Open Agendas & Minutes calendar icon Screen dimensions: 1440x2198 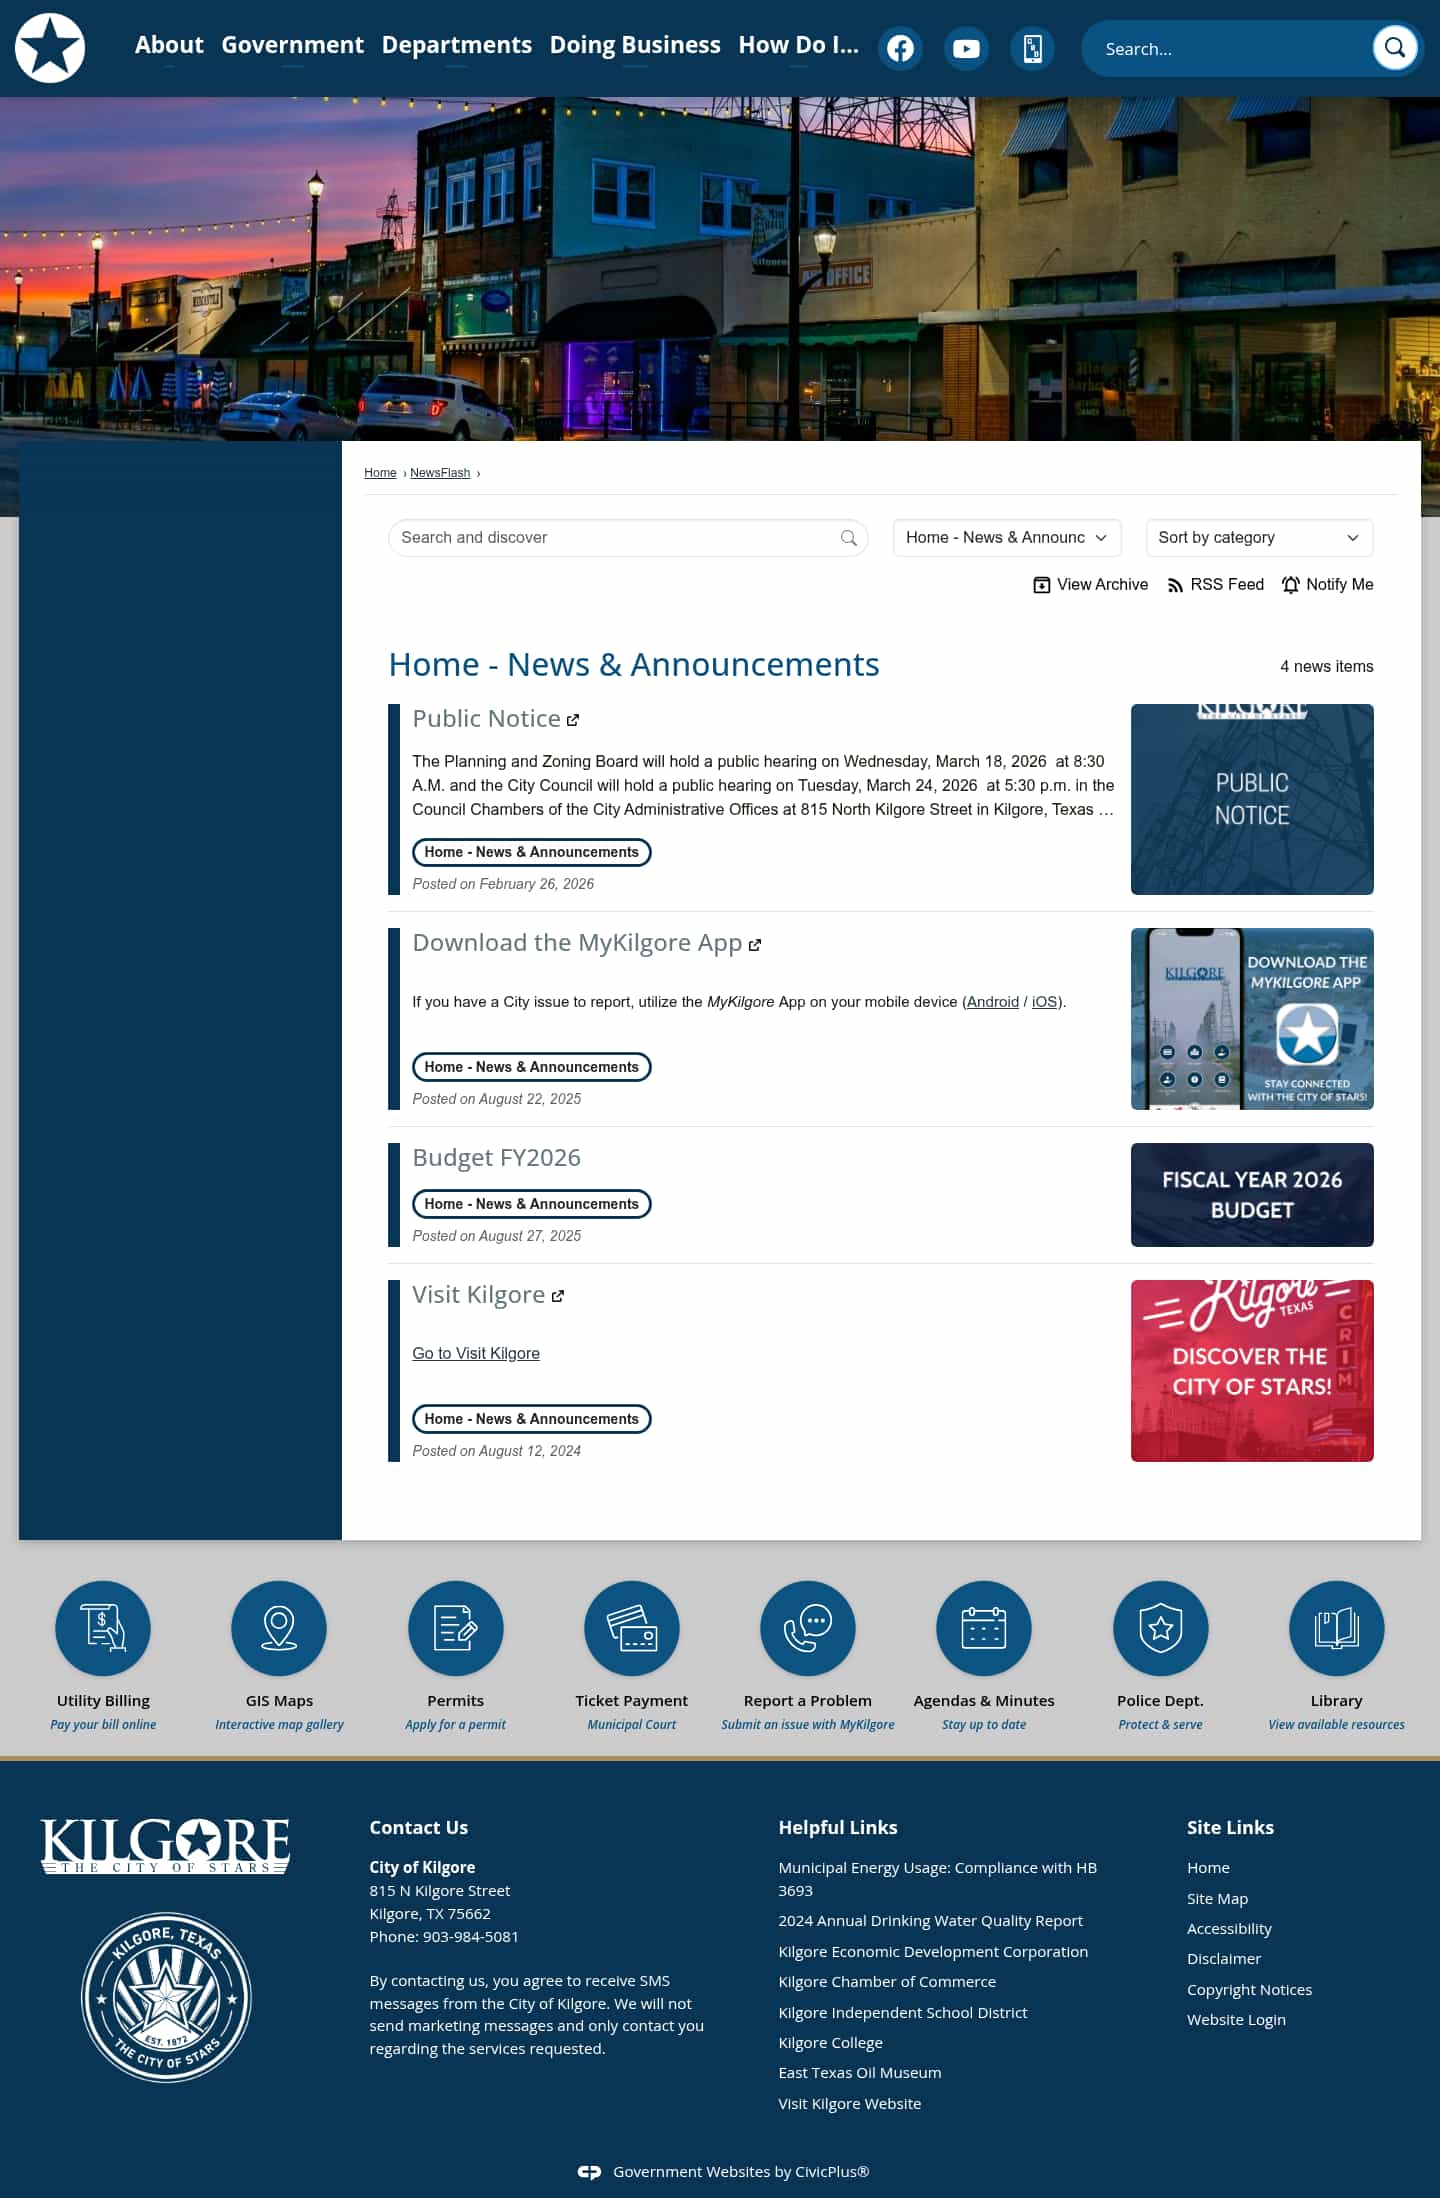pyautogui.click(x=984, y=1628)
